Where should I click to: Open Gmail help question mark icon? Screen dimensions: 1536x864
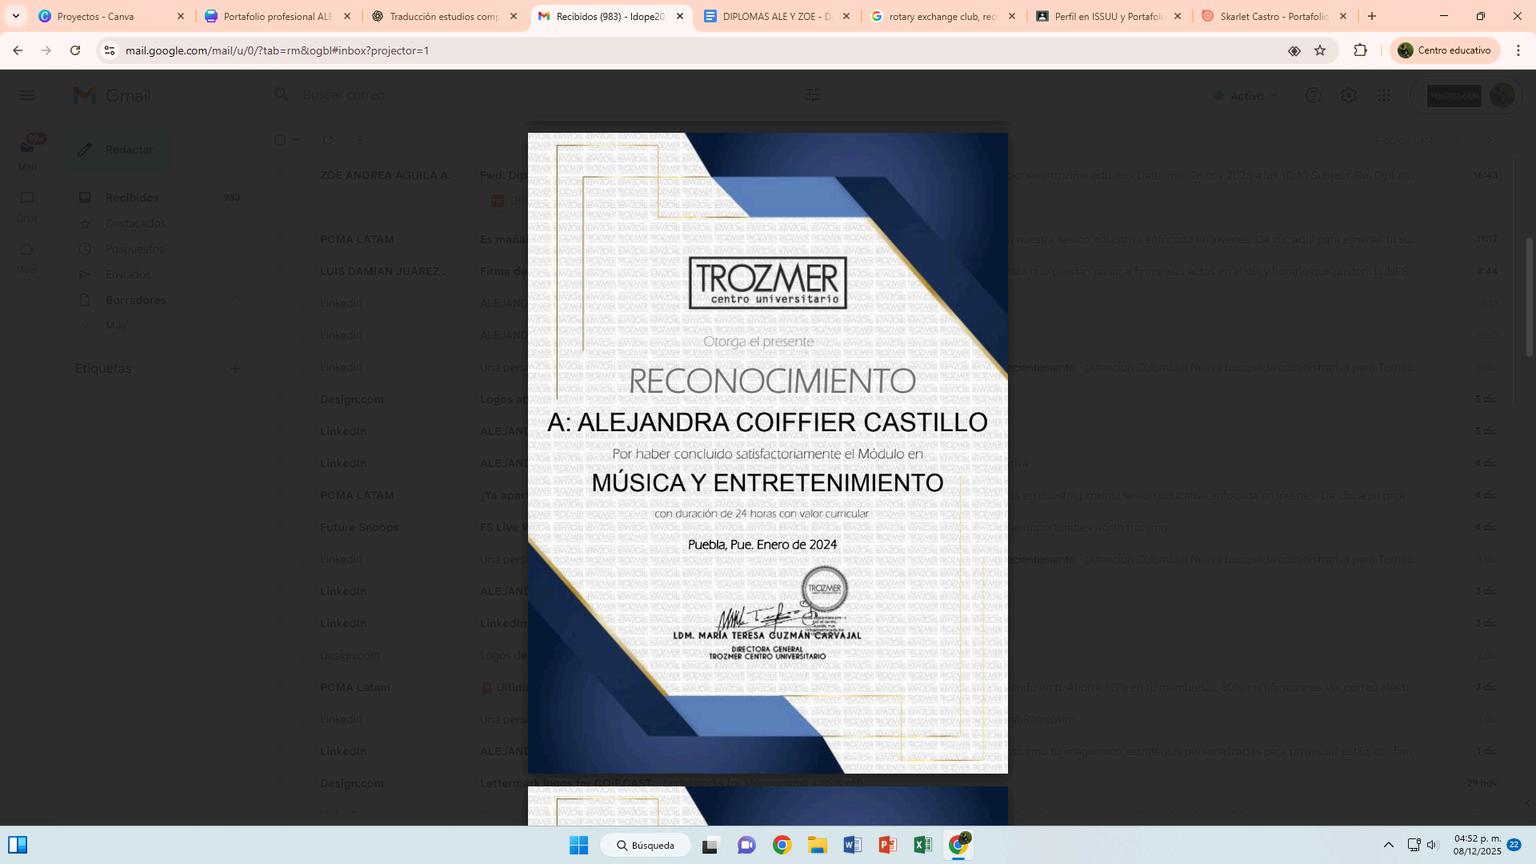pos(1313,95)
